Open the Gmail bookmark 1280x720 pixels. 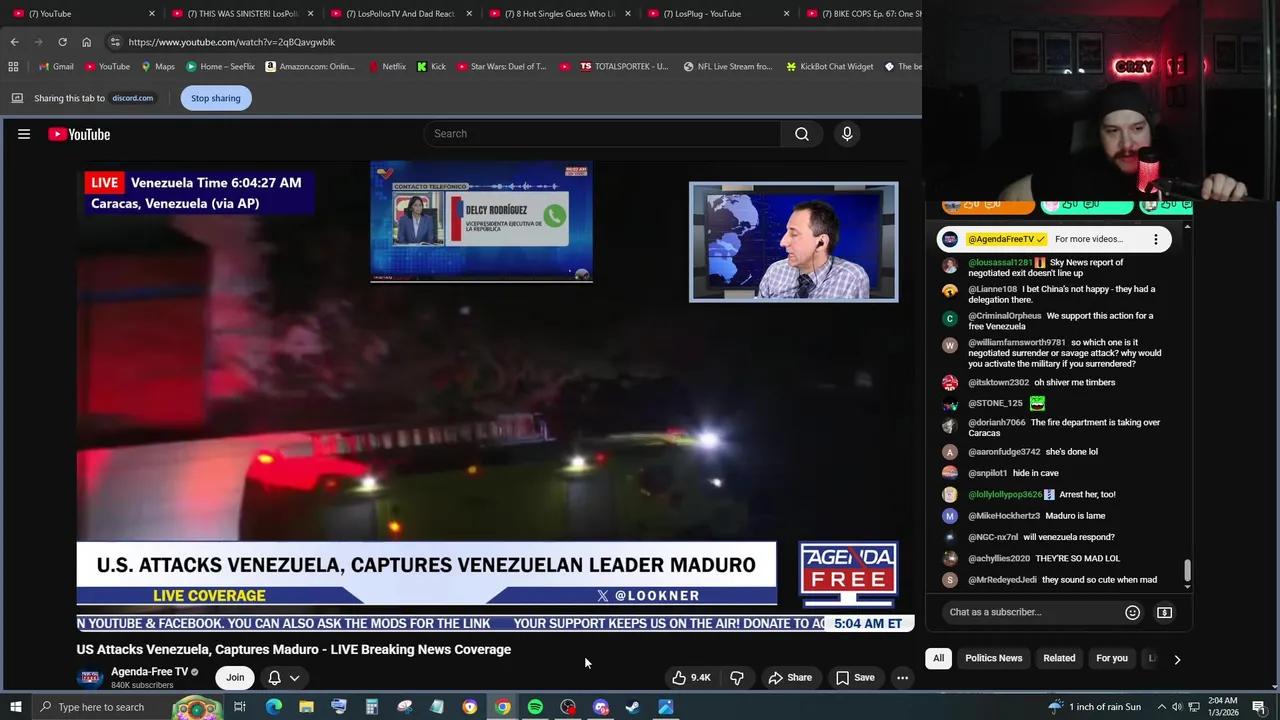click(x=55, y=67)
